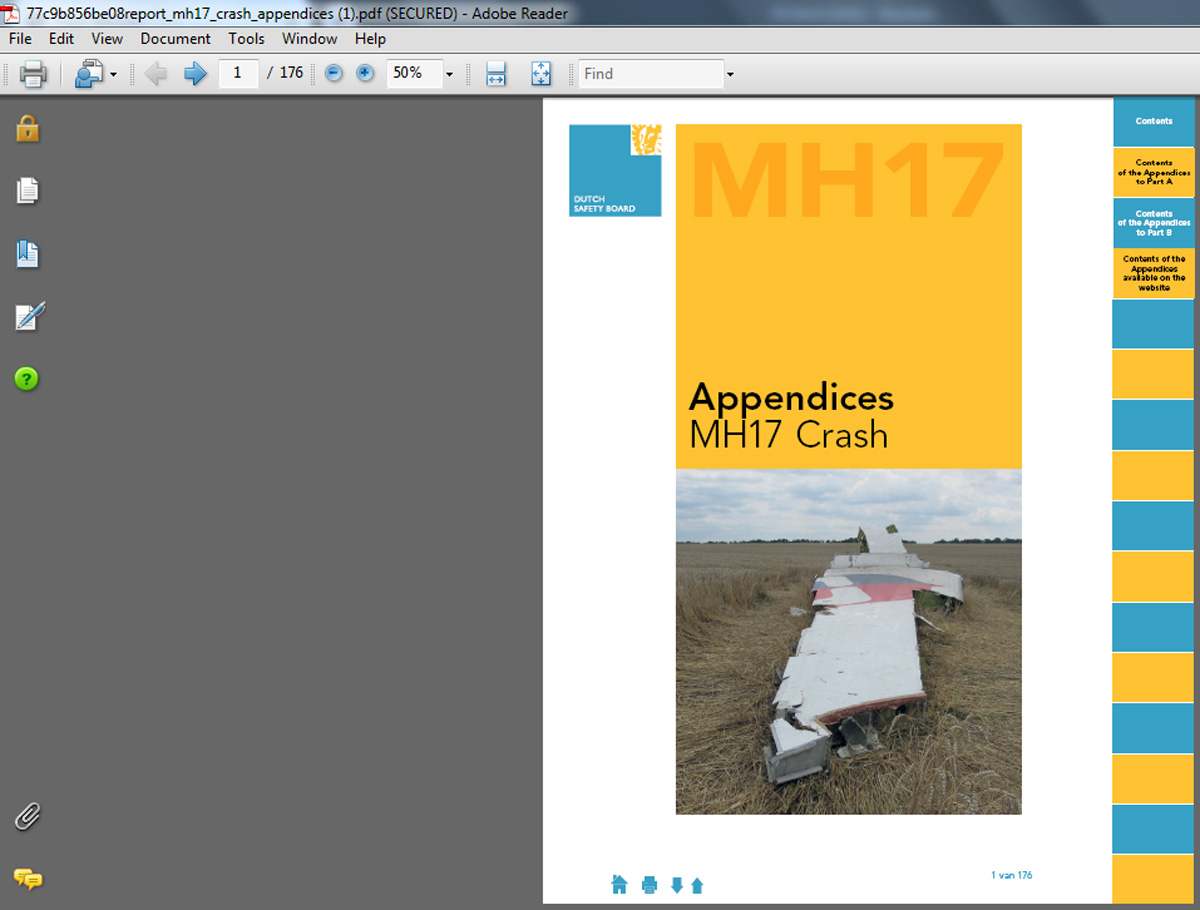Screen dimensions: 1200x910
Task: Go to the previous page using the arrow
Action: 156,73
